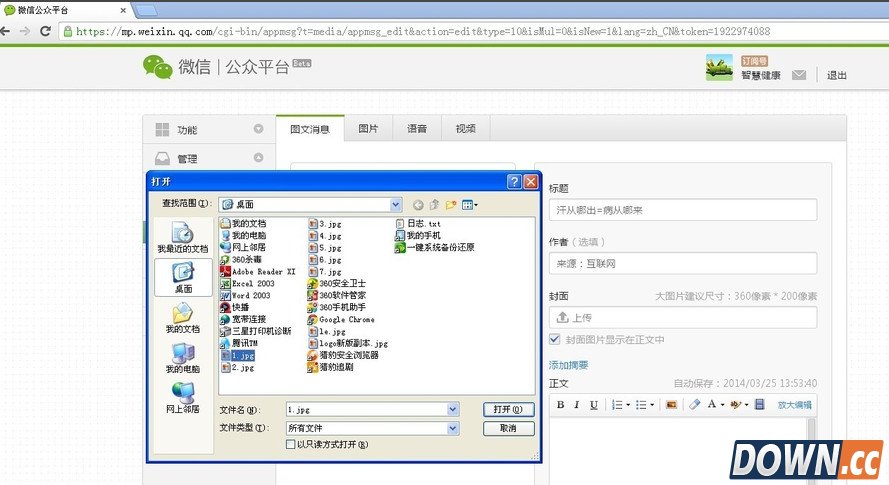The height and width of the screenshot is (485, 889).
Task: Go back with the browser back arrow
Action: point(5,31)
